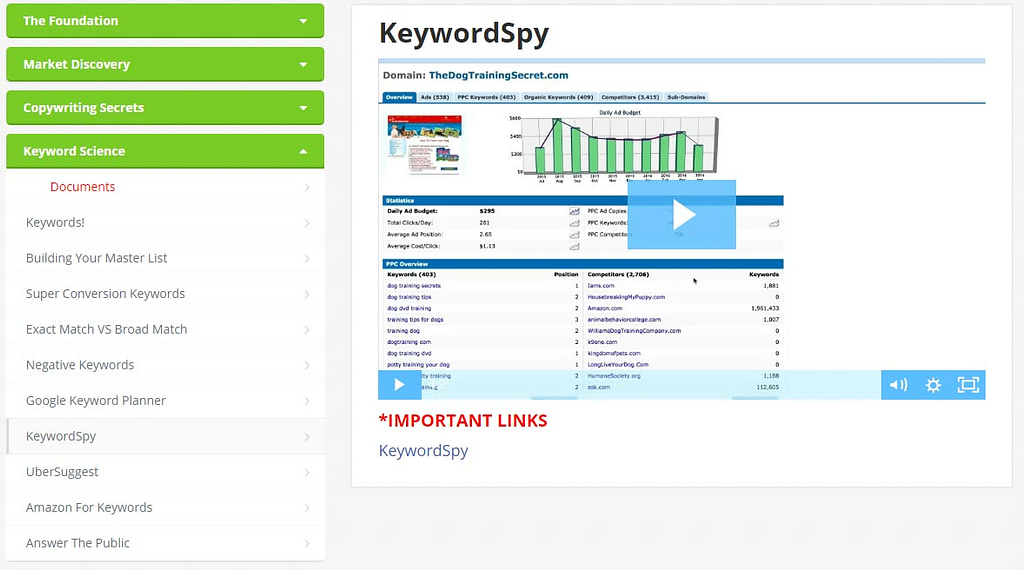Expand The Foundation section
1024x570 pixels.
pos(165,21)
